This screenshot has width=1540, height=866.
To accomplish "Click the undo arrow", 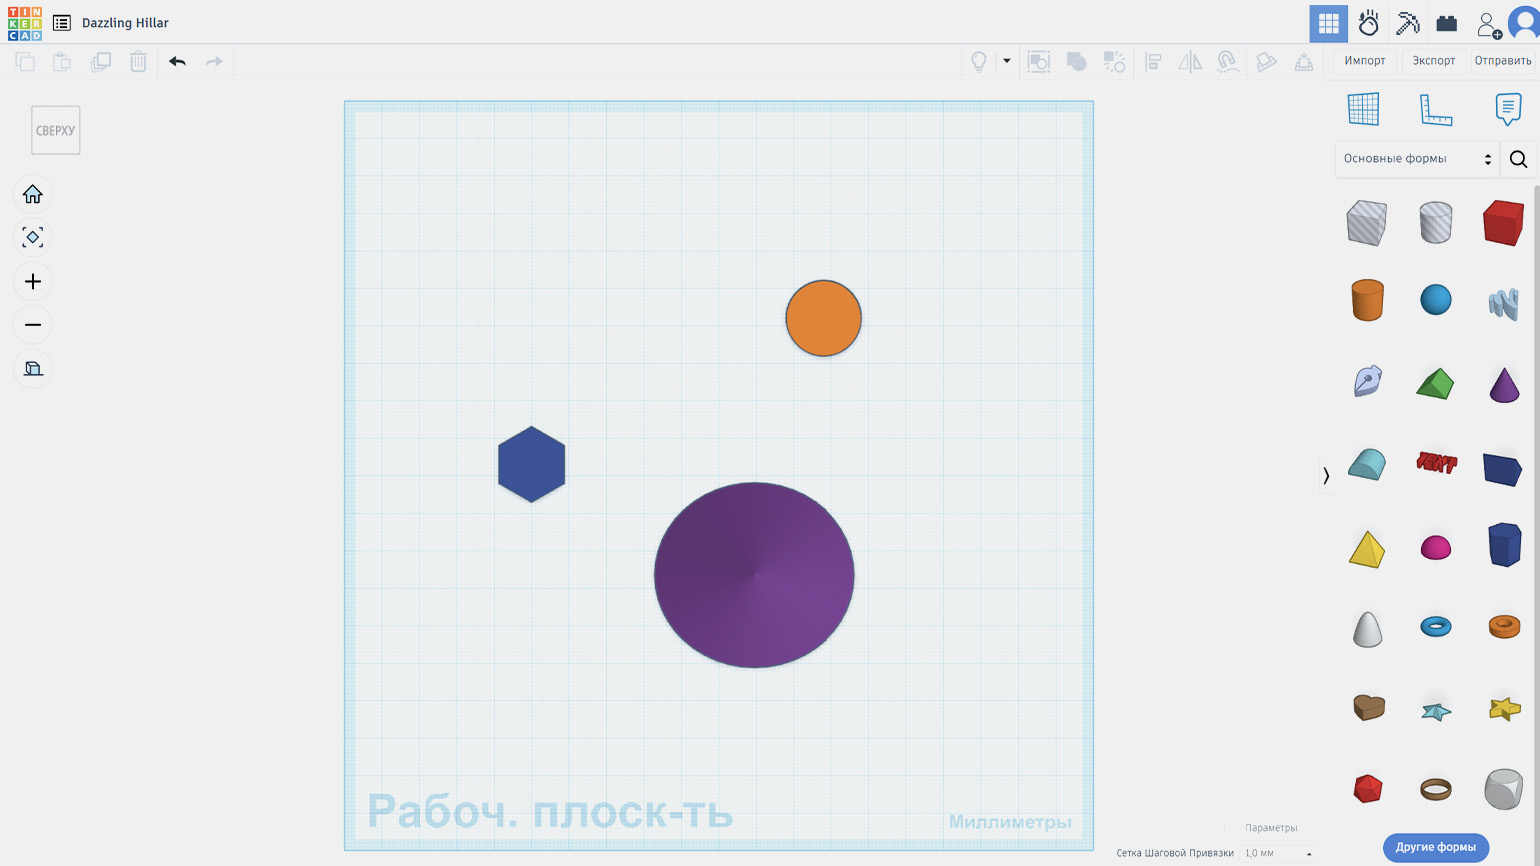I will point(177,62).
